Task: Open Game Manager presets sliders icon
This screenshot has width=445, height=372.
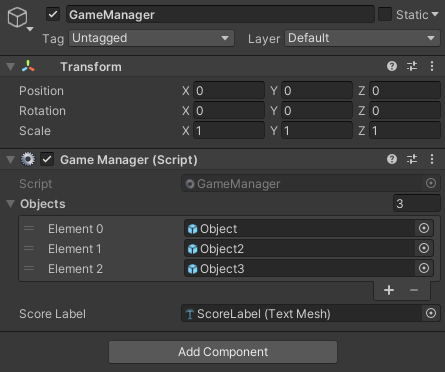Action: 412,159
